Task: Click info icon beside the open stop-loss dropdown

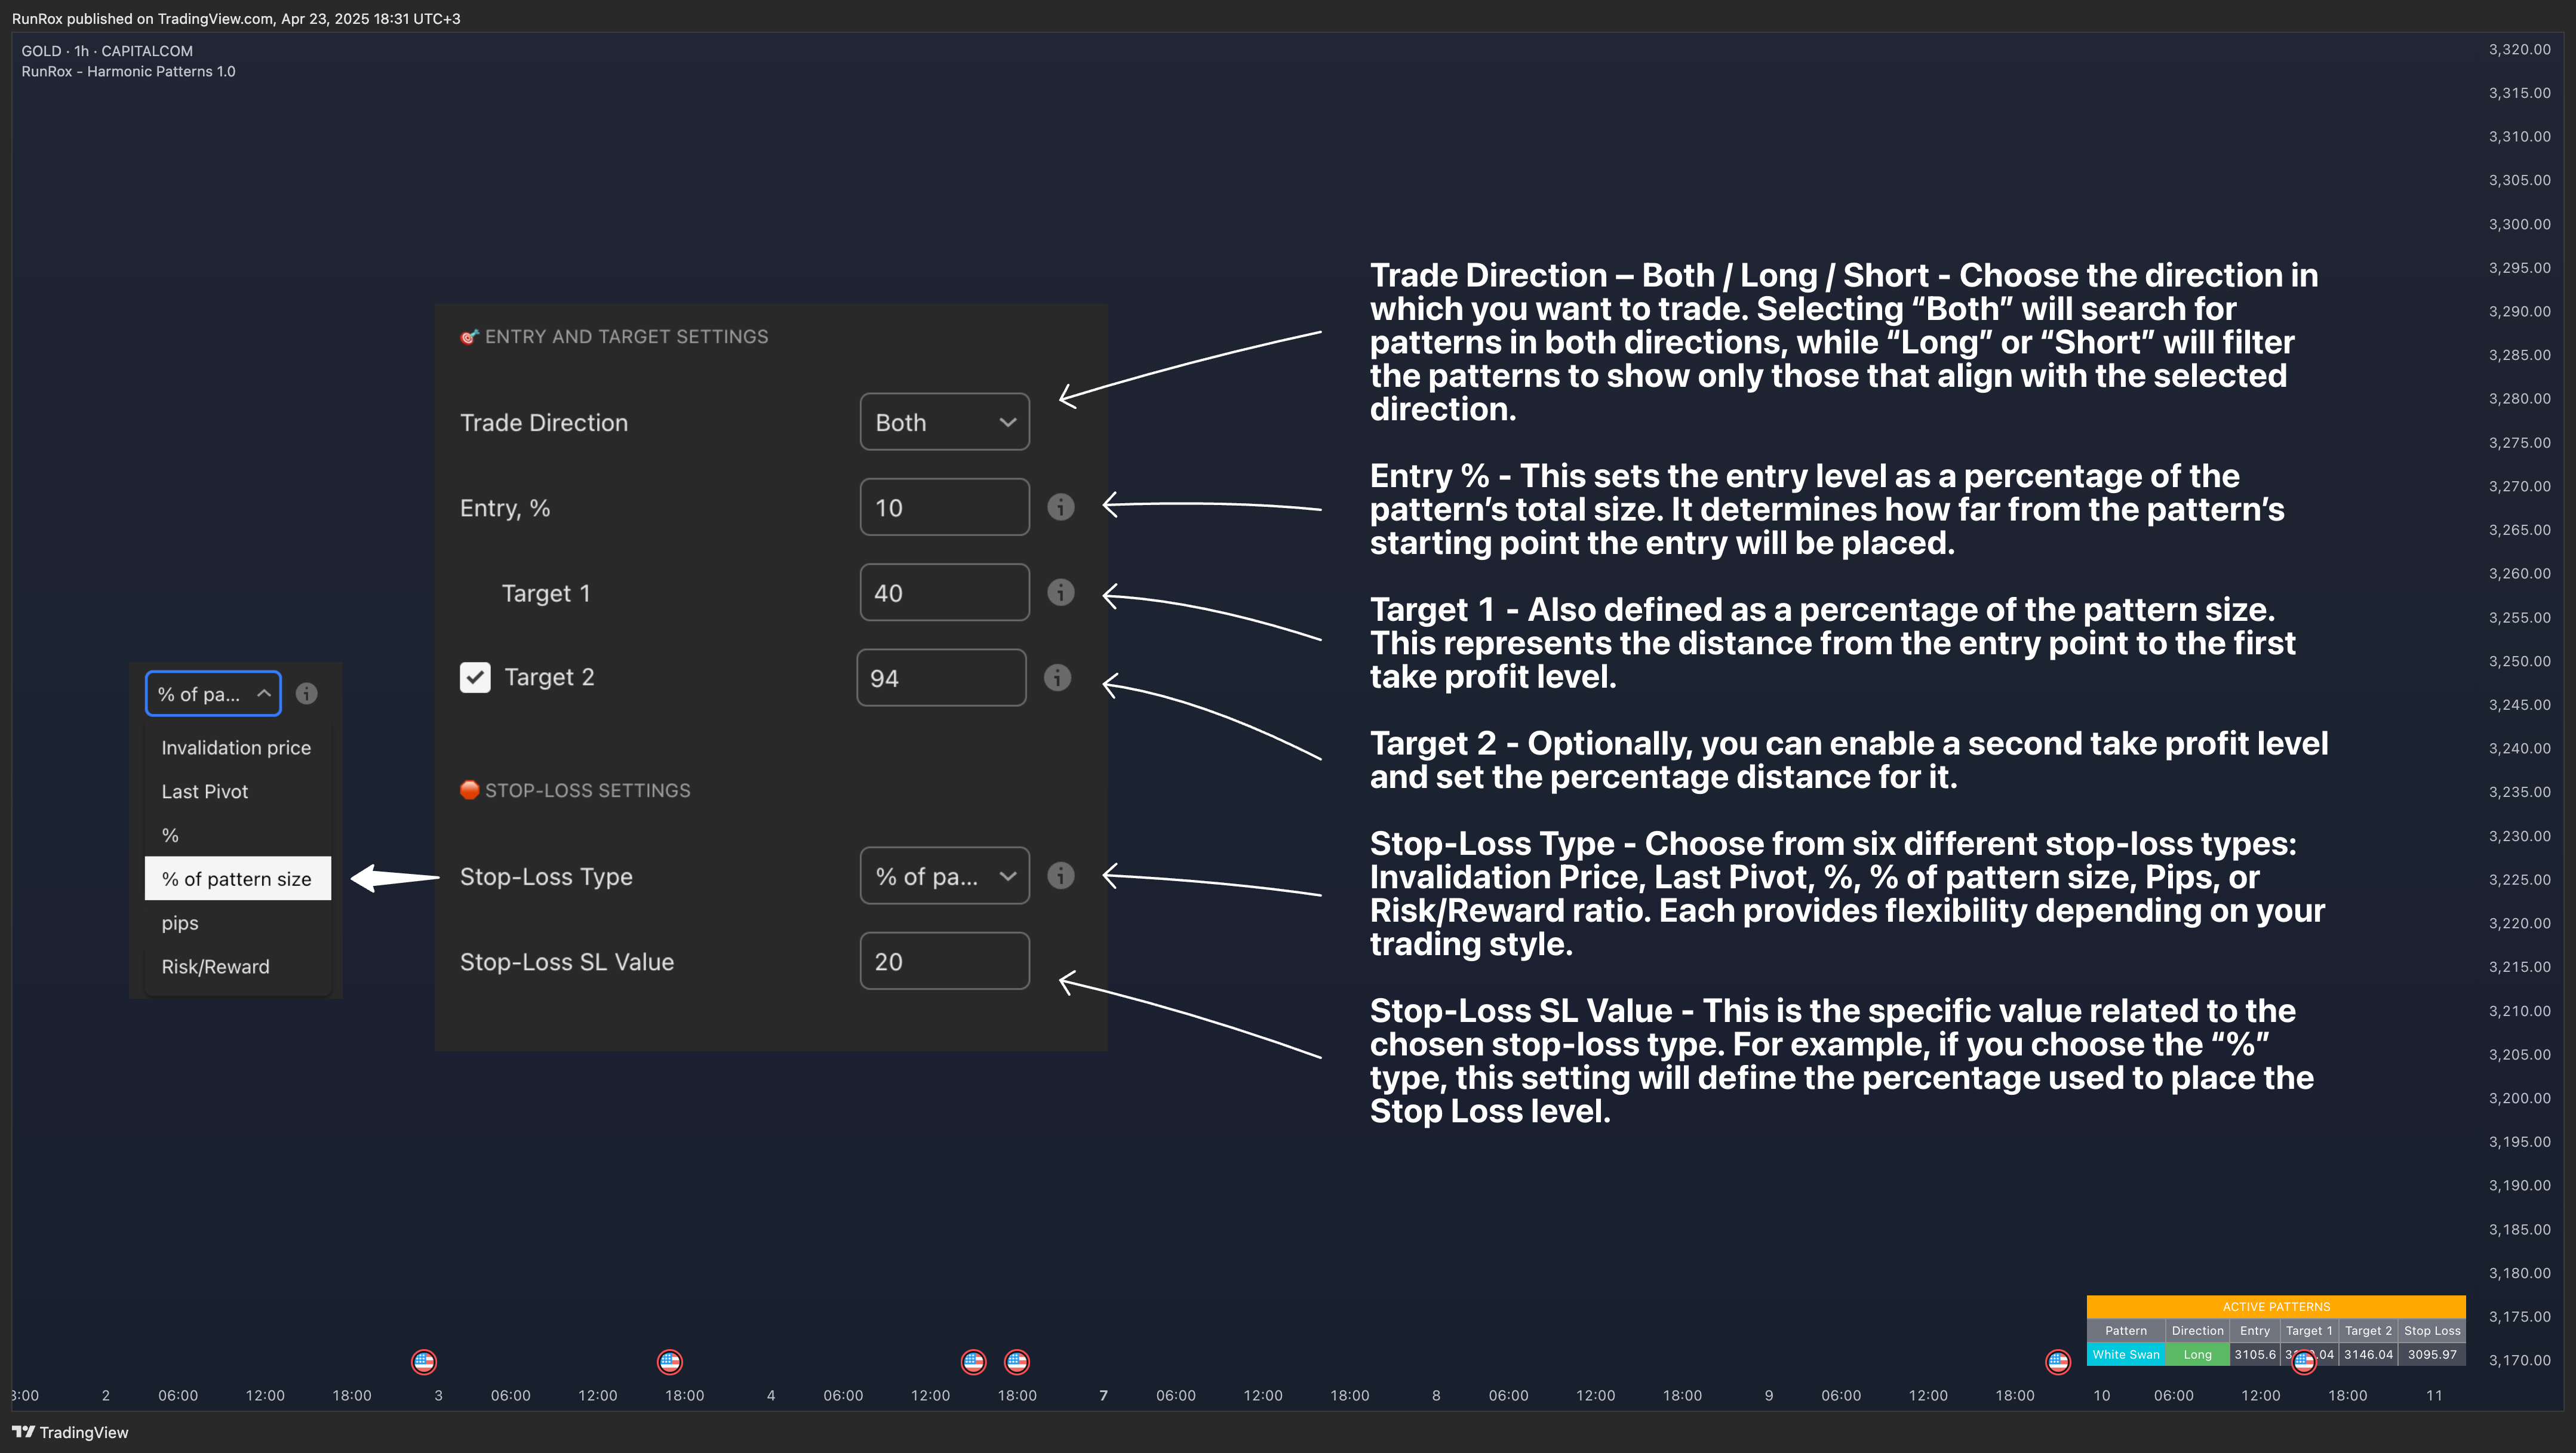Action: click(x=307, y=693)
